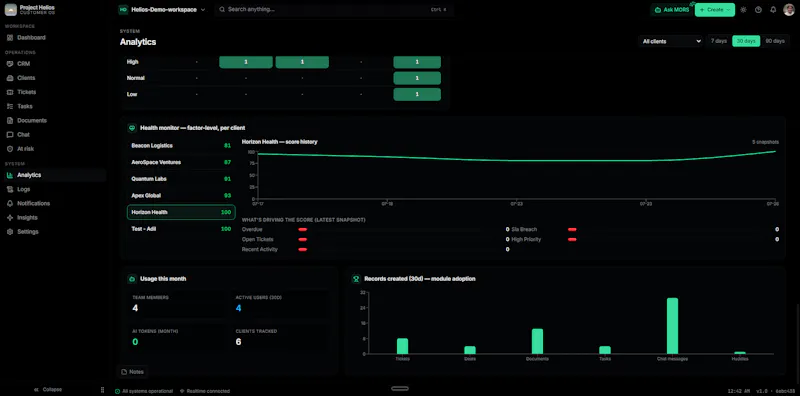800x396 pixels.
Task: Click the Overdue factor red bar
Action: [x=303, y=230]
